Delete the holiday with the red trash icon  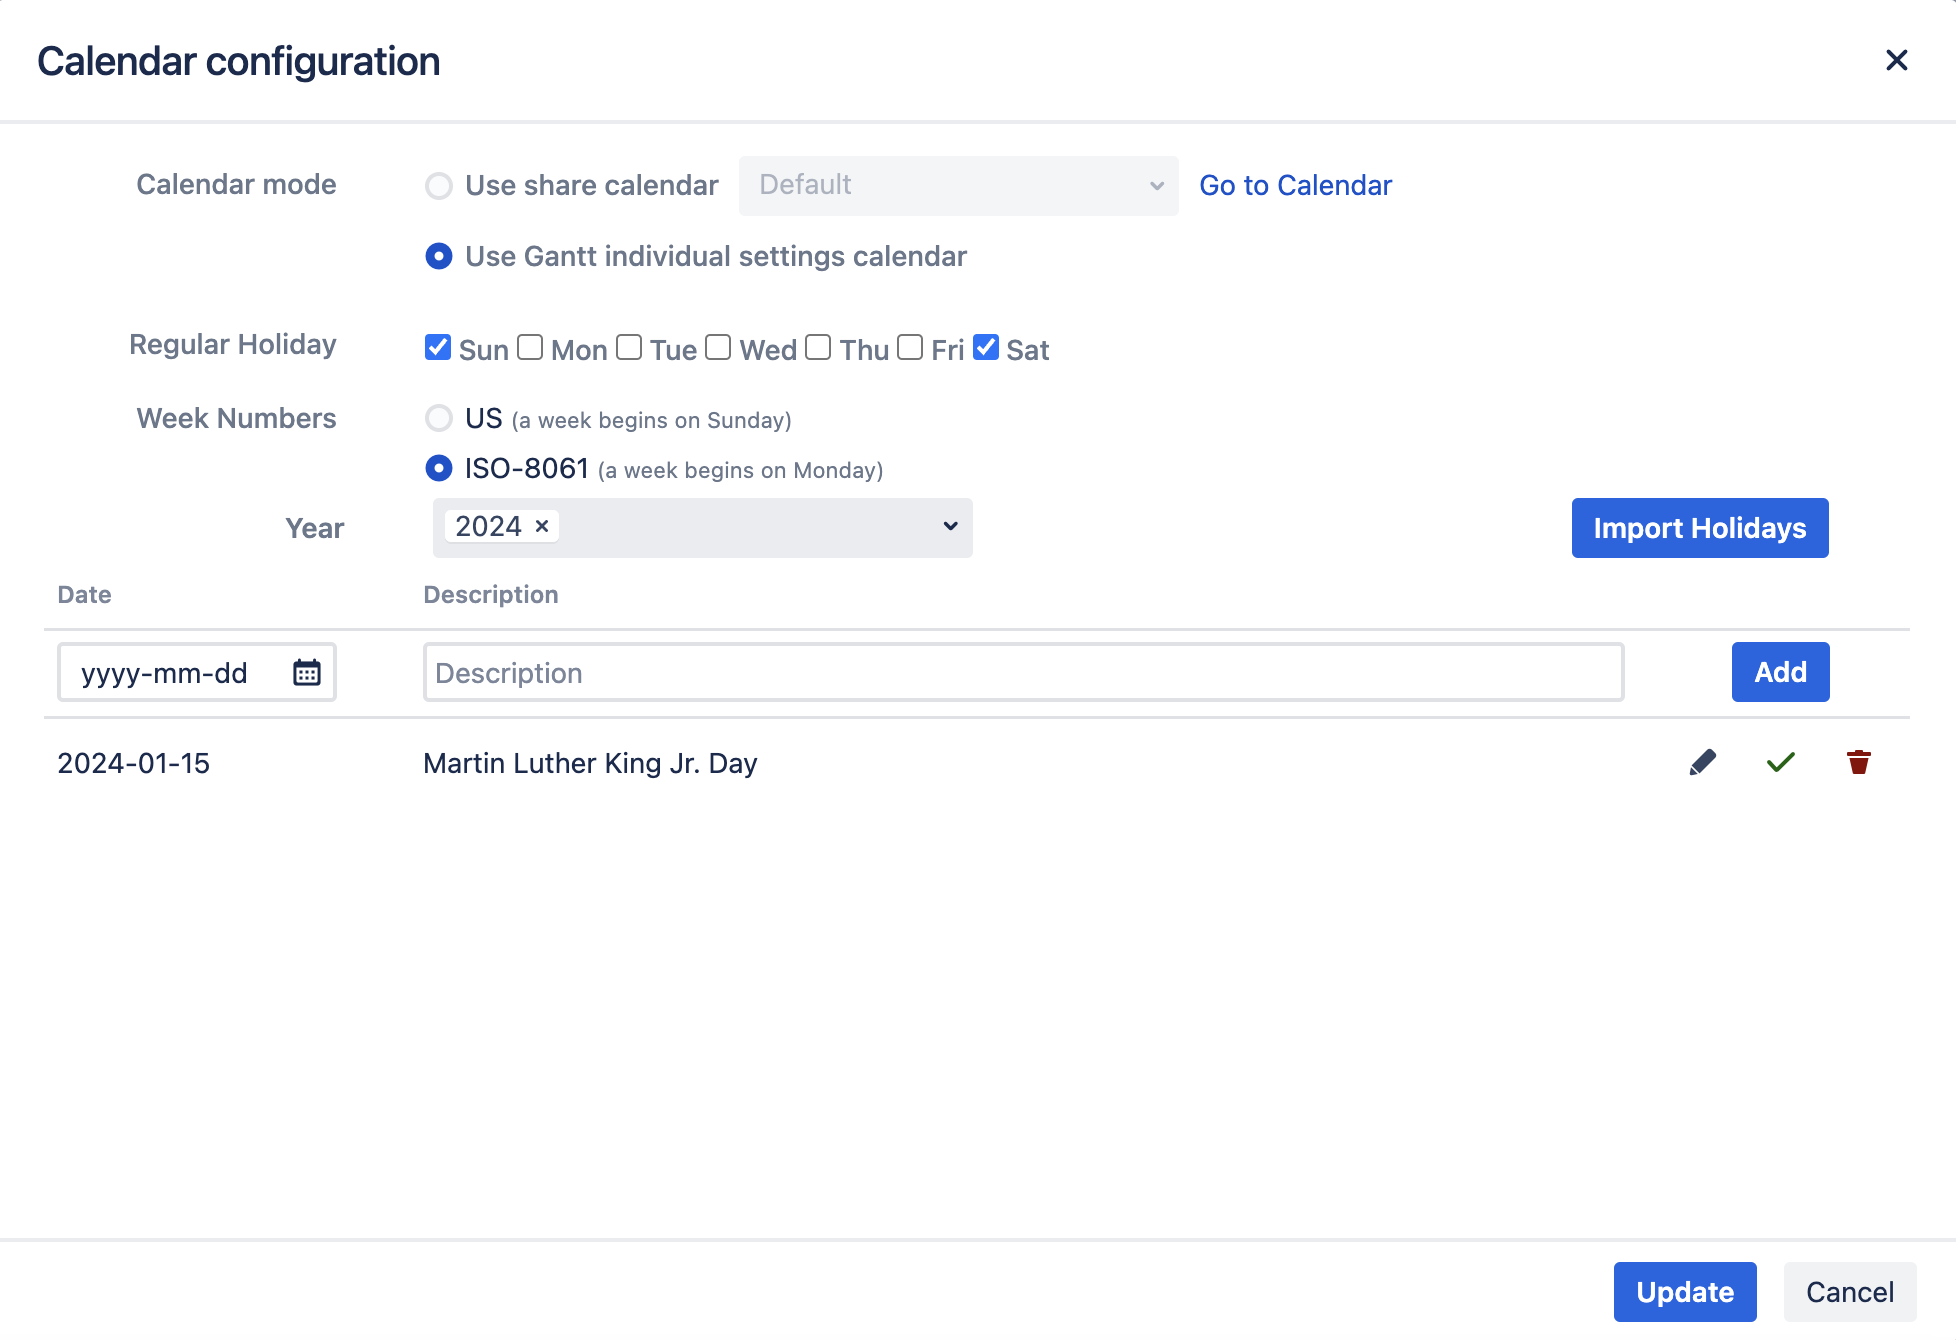point(1858,763)
